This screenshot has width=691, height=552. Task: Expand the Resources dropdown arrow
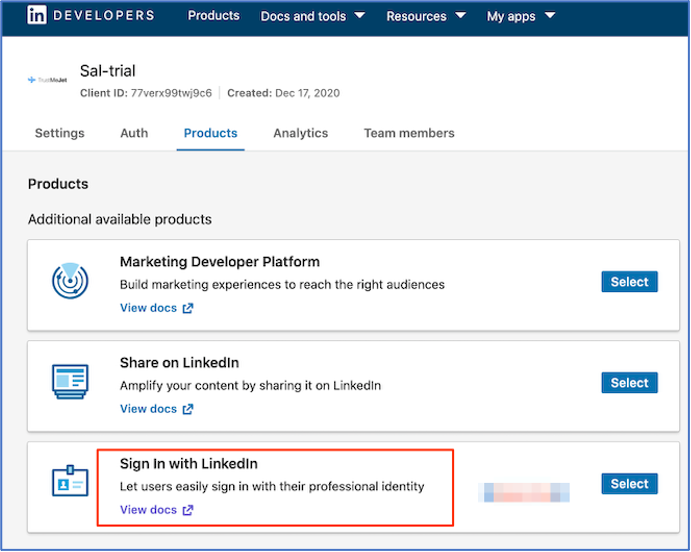[461, 15]
